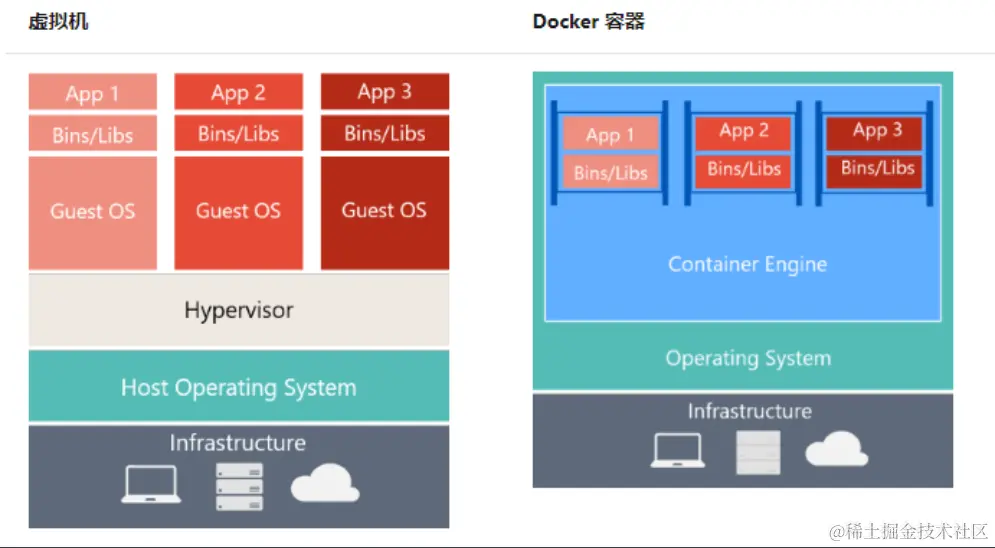Click the Host Operating System layer
The image size is (995, 548).
tap(239, 386)
